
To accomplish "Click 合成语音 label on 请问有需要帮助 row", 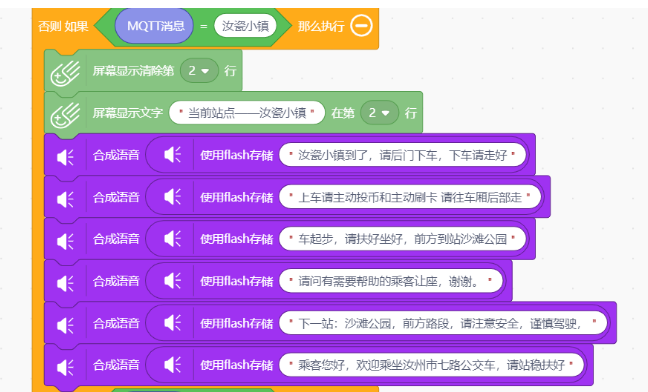I will point(116,281).
